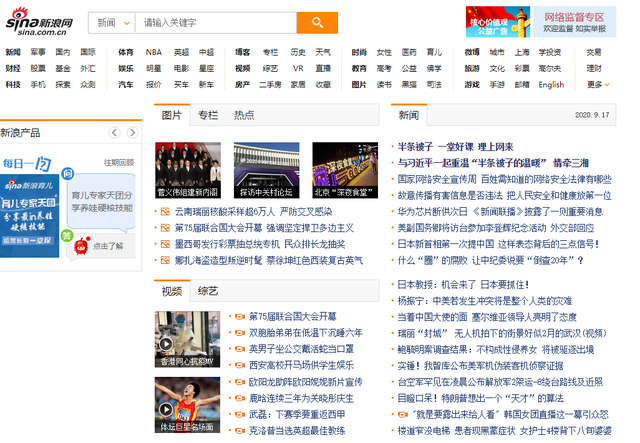This screenshot has width=640, height=443.
Task: Switch to the 图片 tab
Action: point(171,115)
